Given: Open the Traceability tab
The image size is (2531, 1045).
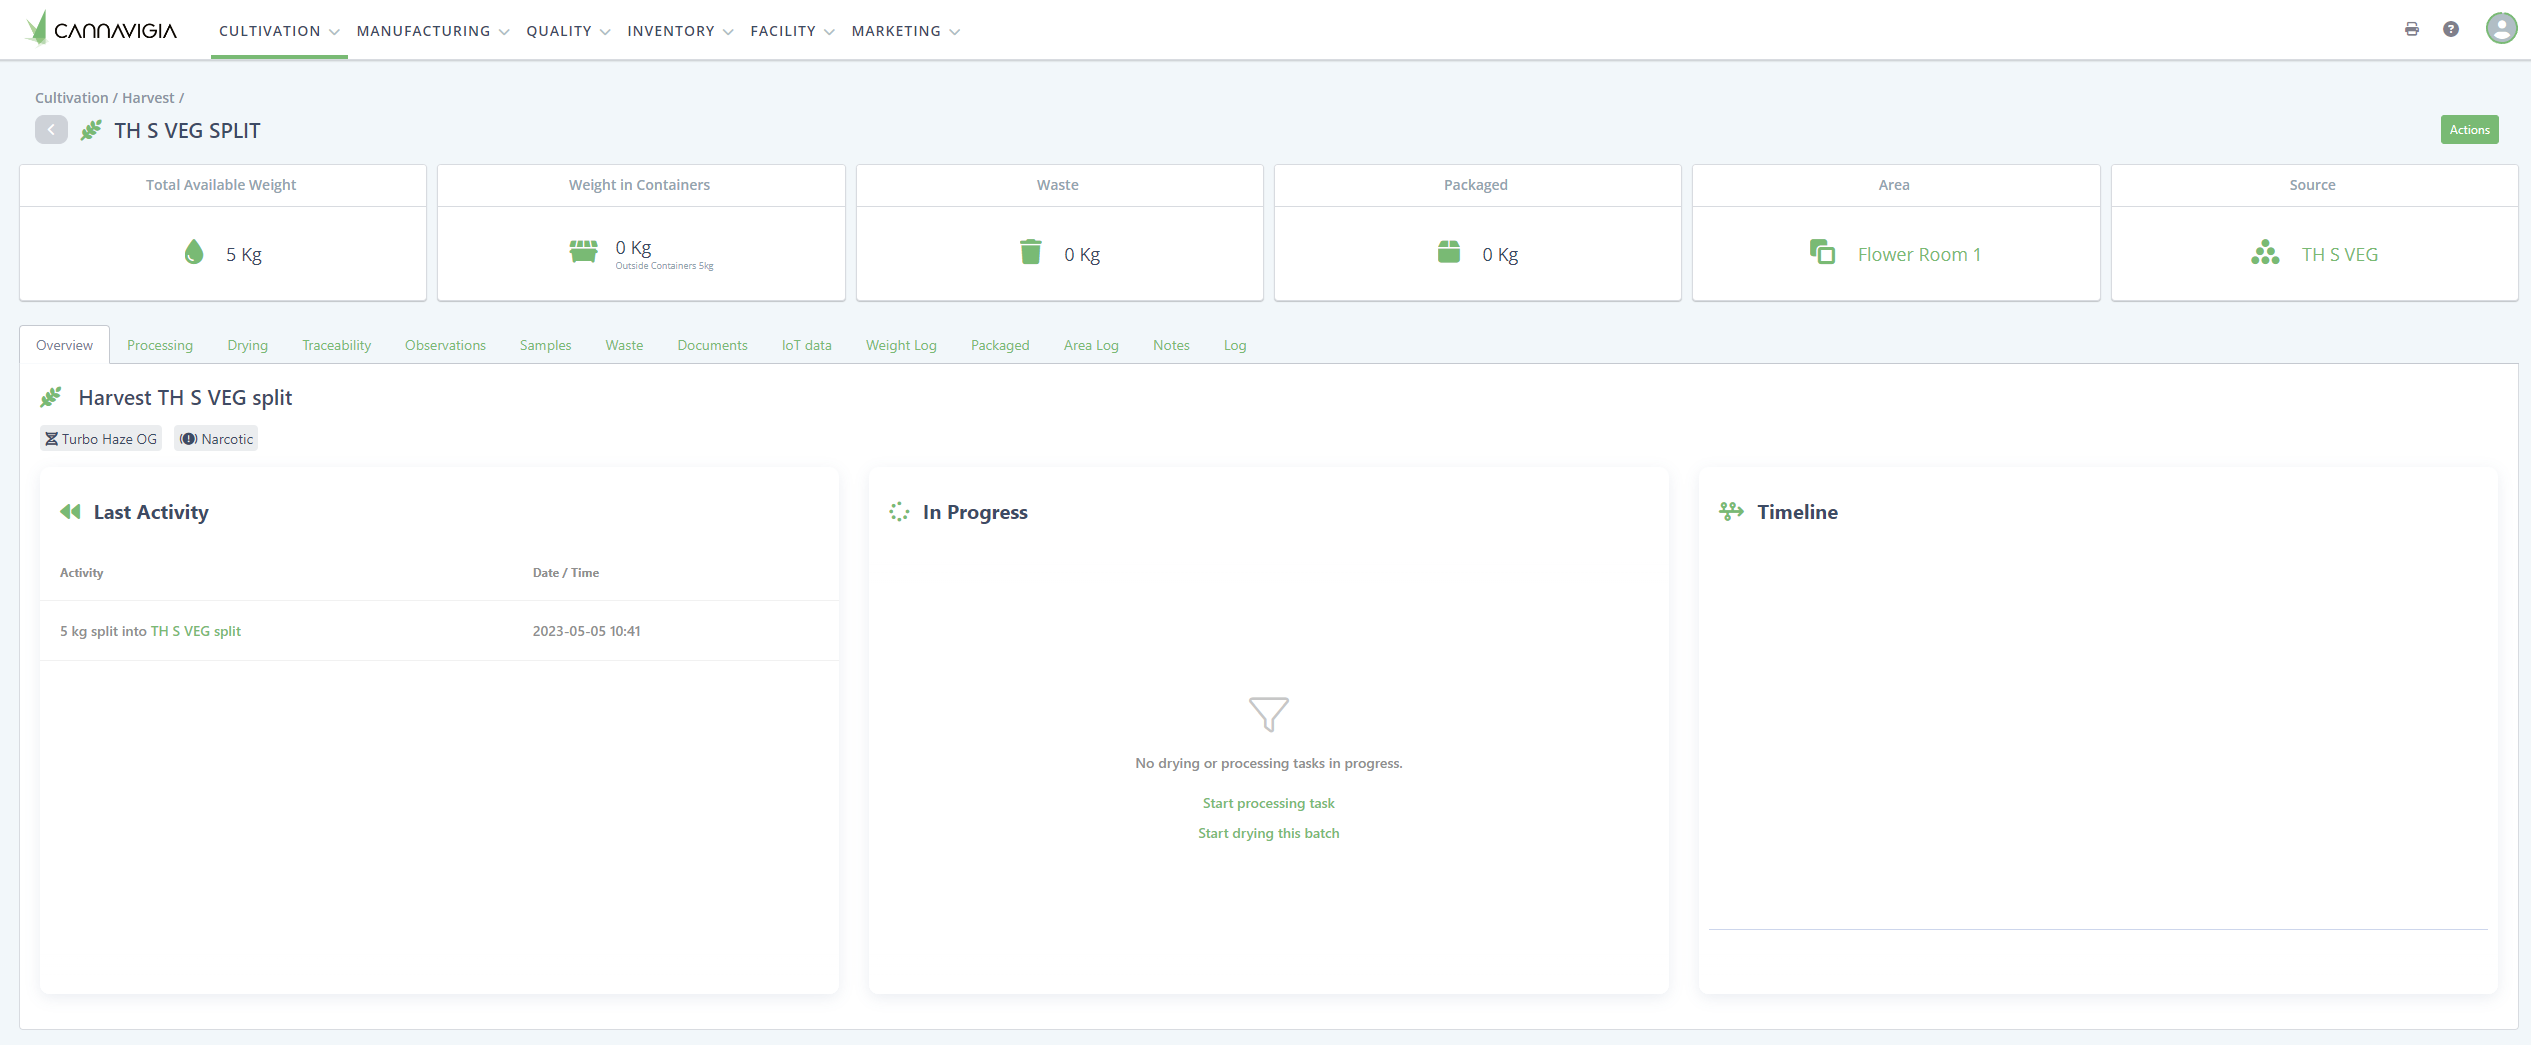Looking at the screenshot, I should (x=336, y=345).
